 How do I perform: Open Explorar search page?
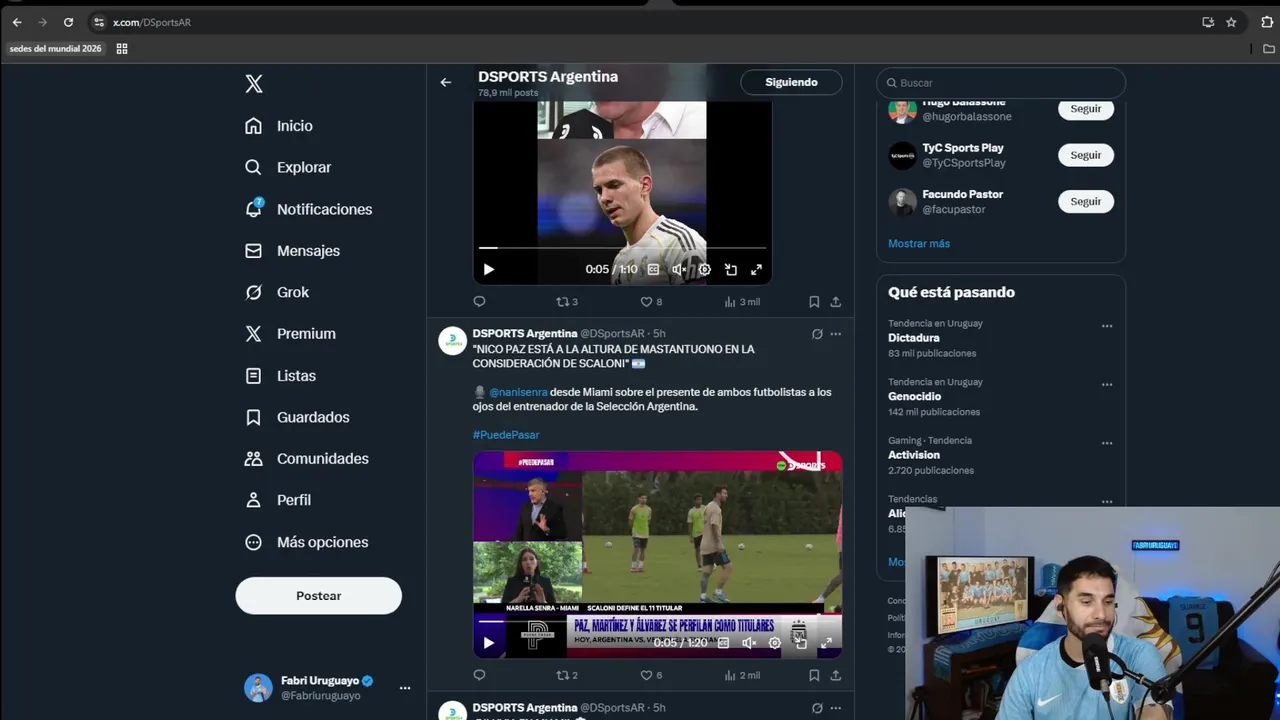(289, 167)
